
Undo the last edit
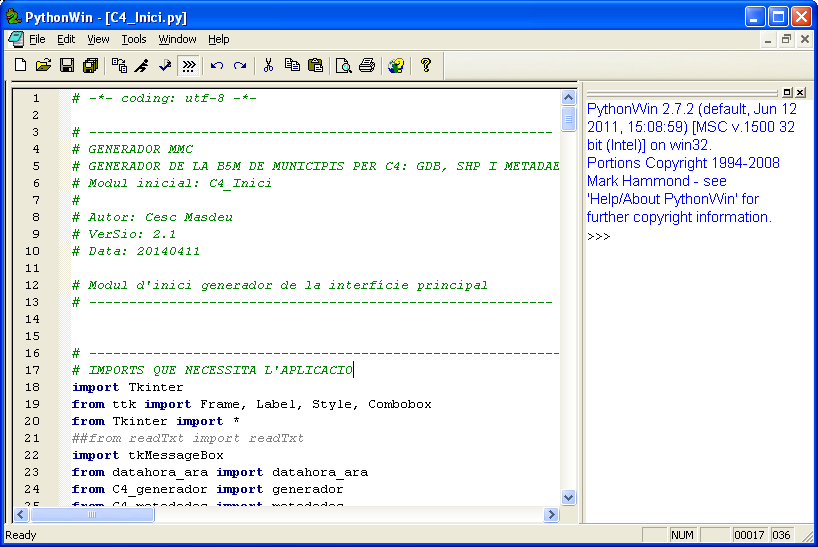[x=216, y=65]
